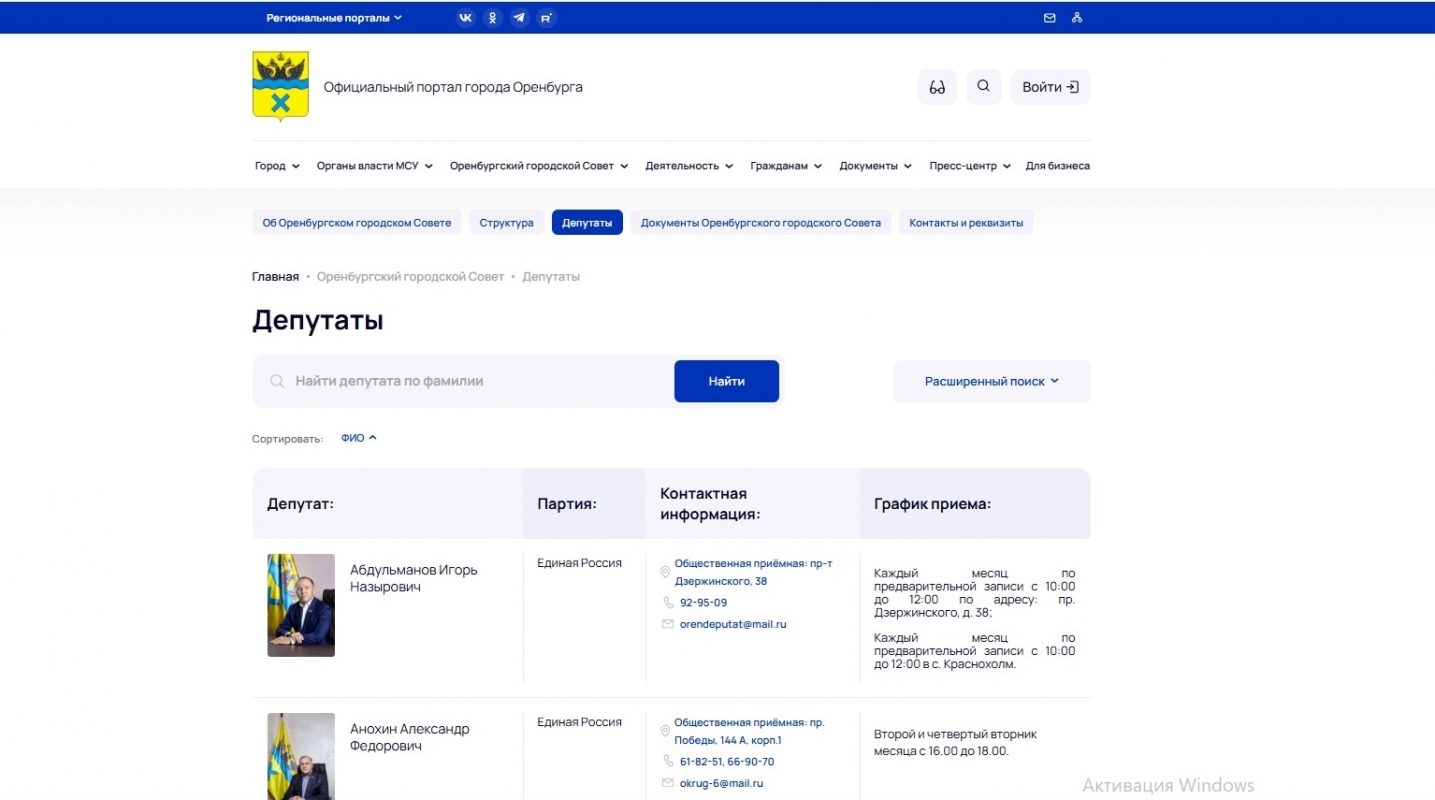Enable the visually impaired glasses mode
1435x800 pixels.
pos(937,87)
